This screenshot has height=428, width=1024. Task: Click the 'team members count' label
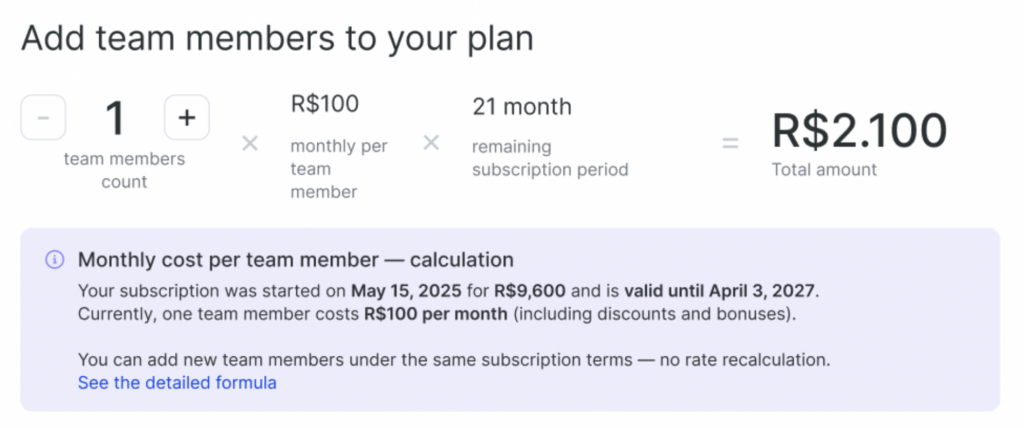click(x=124, y=170)
